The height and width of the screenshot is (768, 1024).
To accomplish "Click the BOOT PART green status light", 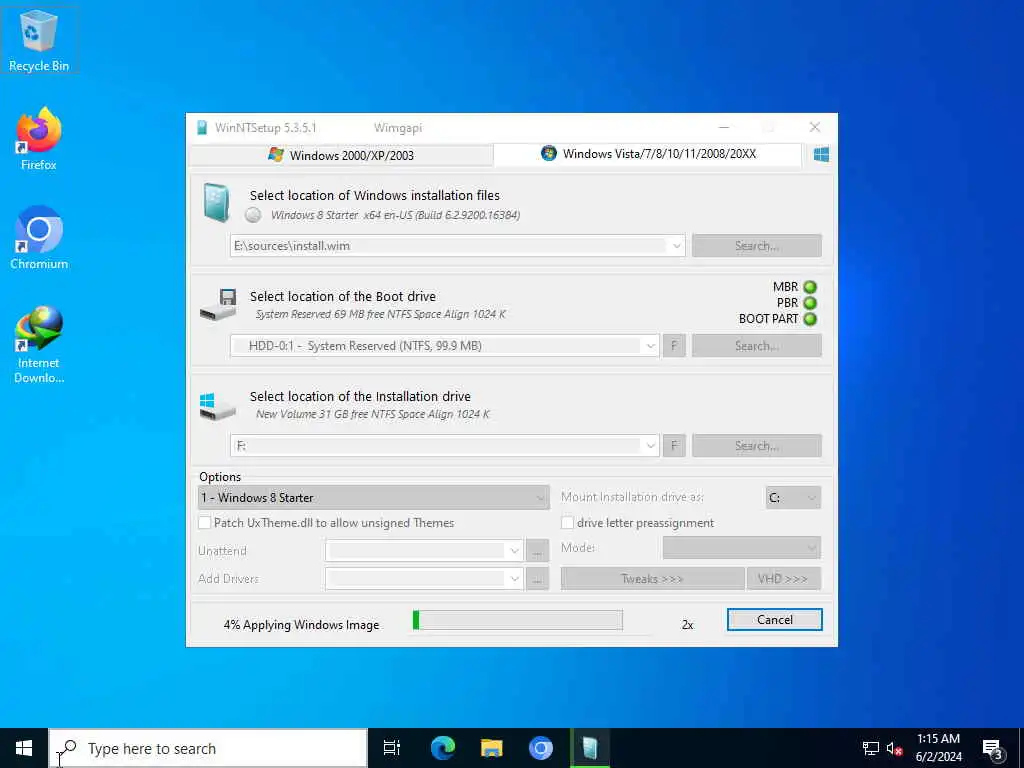I will (x=810, y=319).
